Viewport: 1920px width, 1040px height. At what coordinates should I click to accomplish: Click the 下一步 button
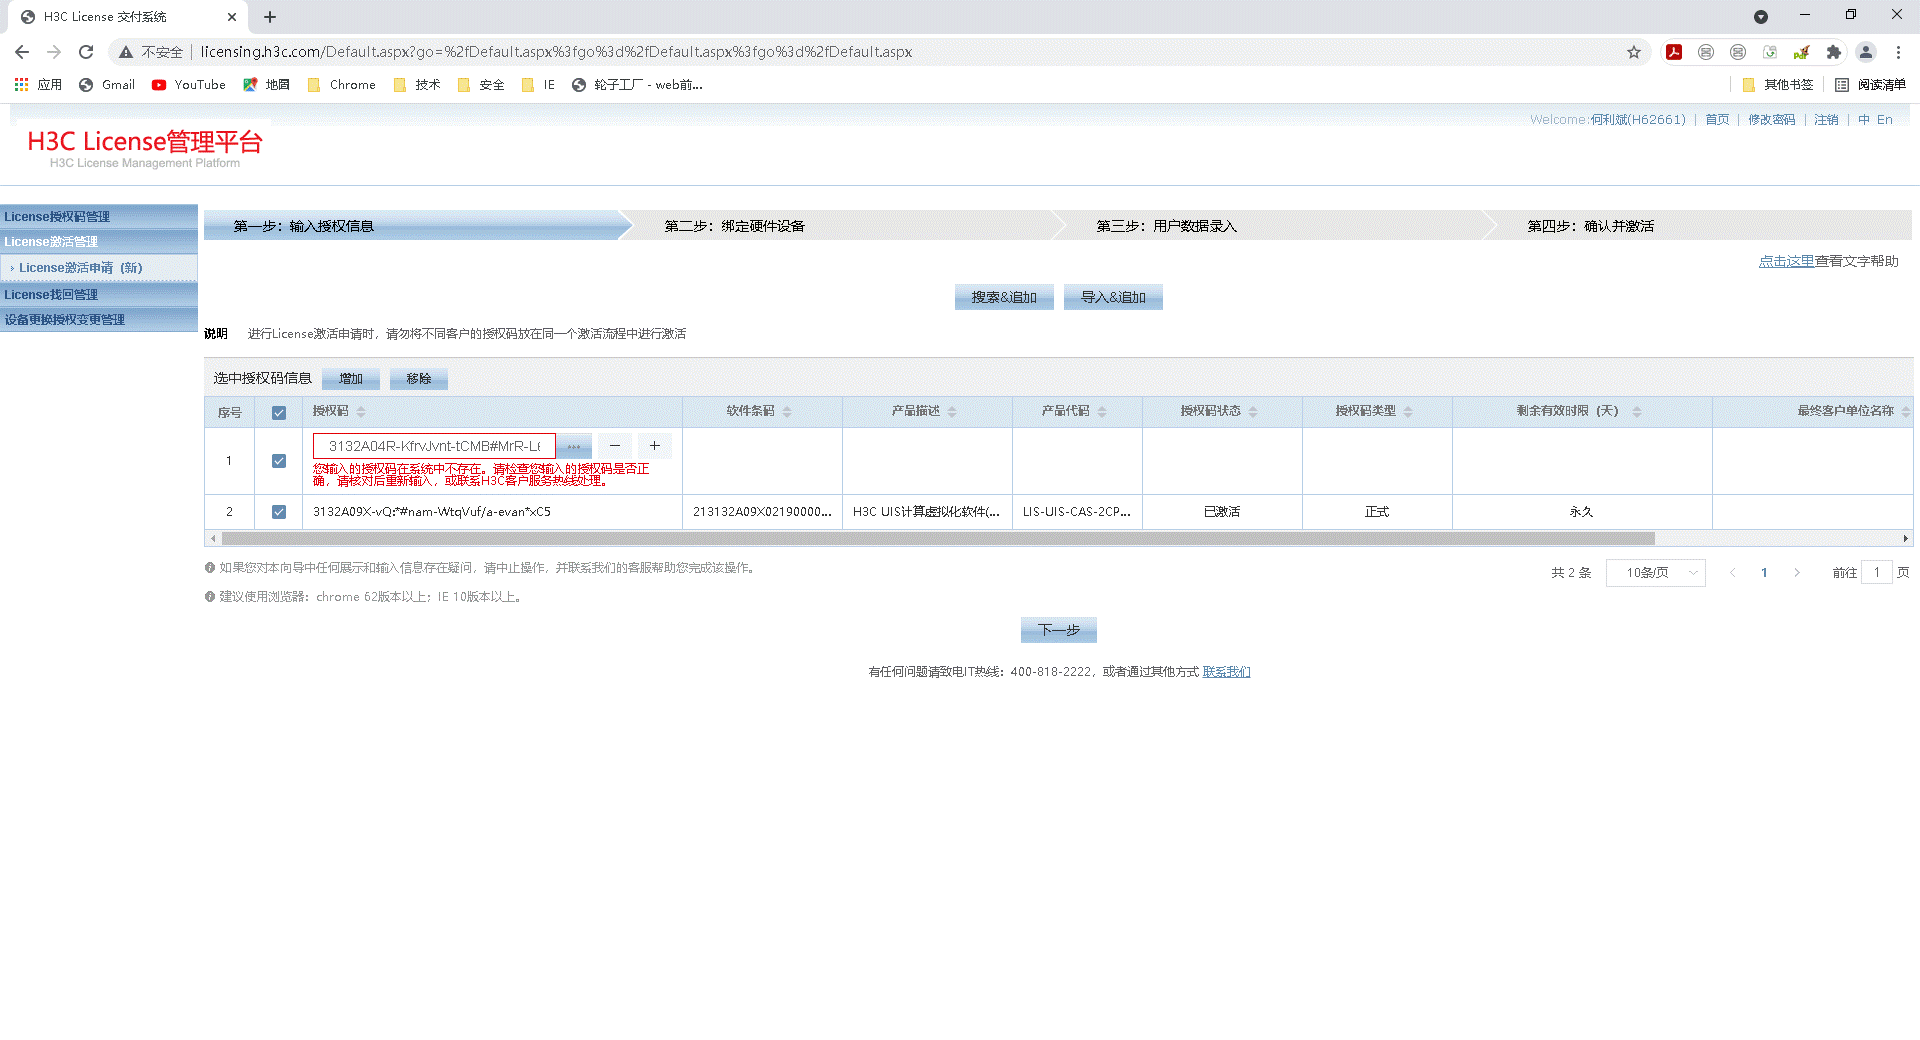(1059, 630)
